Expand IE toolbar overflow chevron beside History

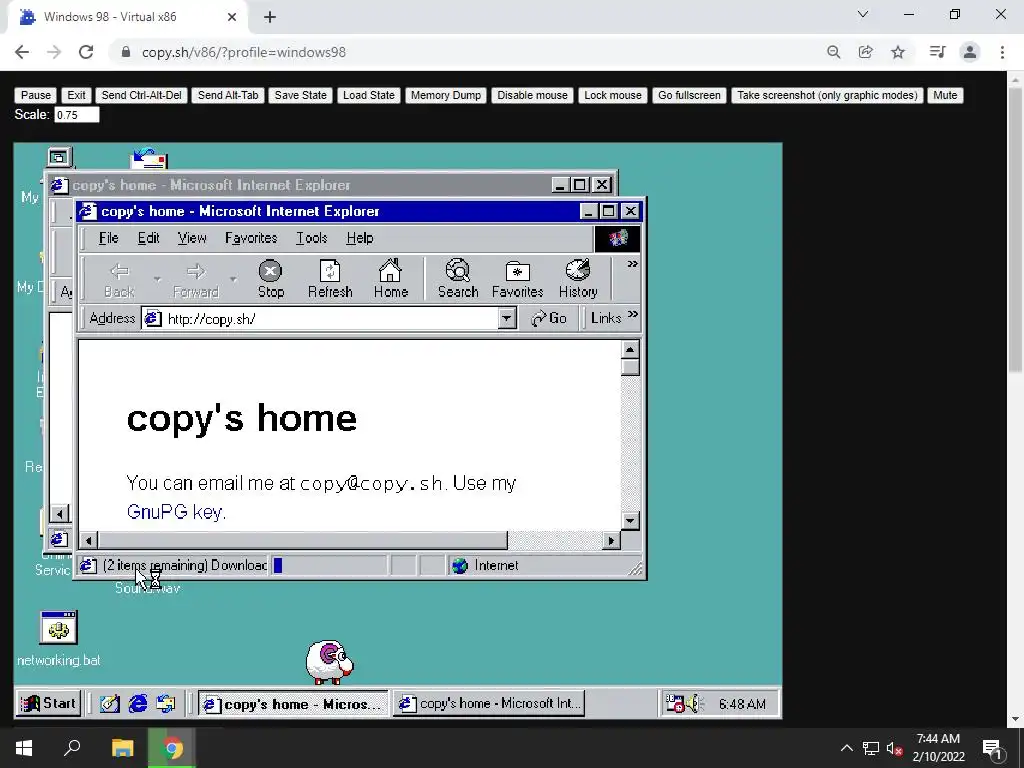(x=632, y=264)
